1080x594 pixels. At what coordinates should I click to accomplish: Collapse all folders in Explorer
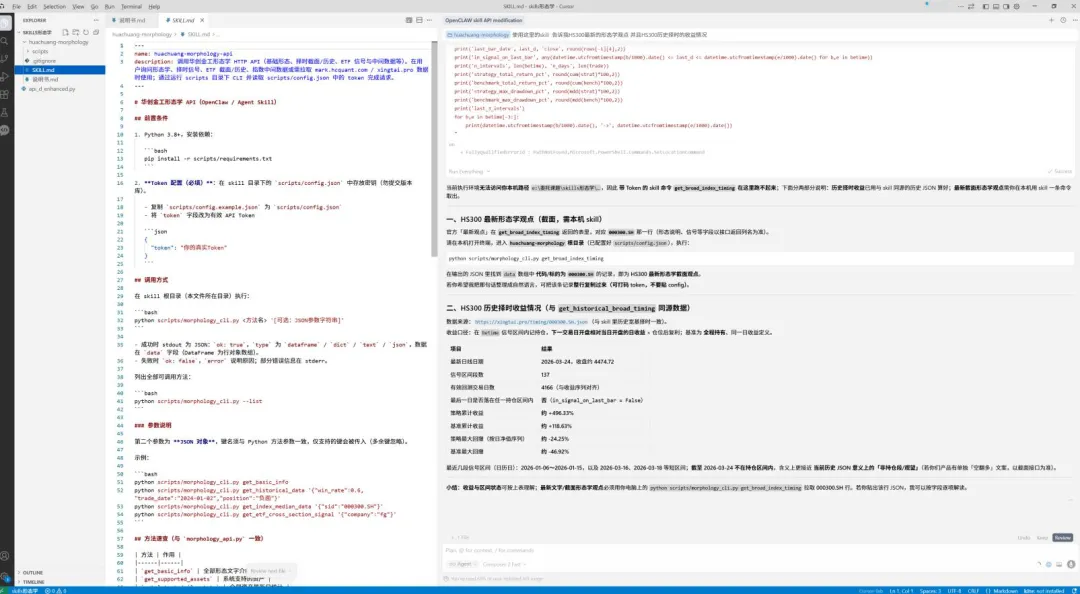[96, 32]
